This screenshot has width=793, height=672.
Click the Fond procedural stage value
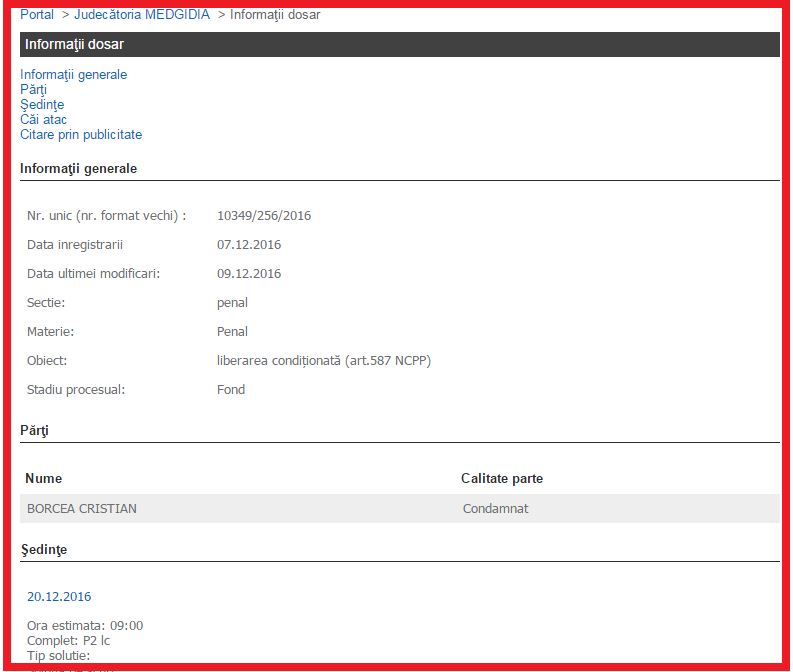click(x=231, y=390)
